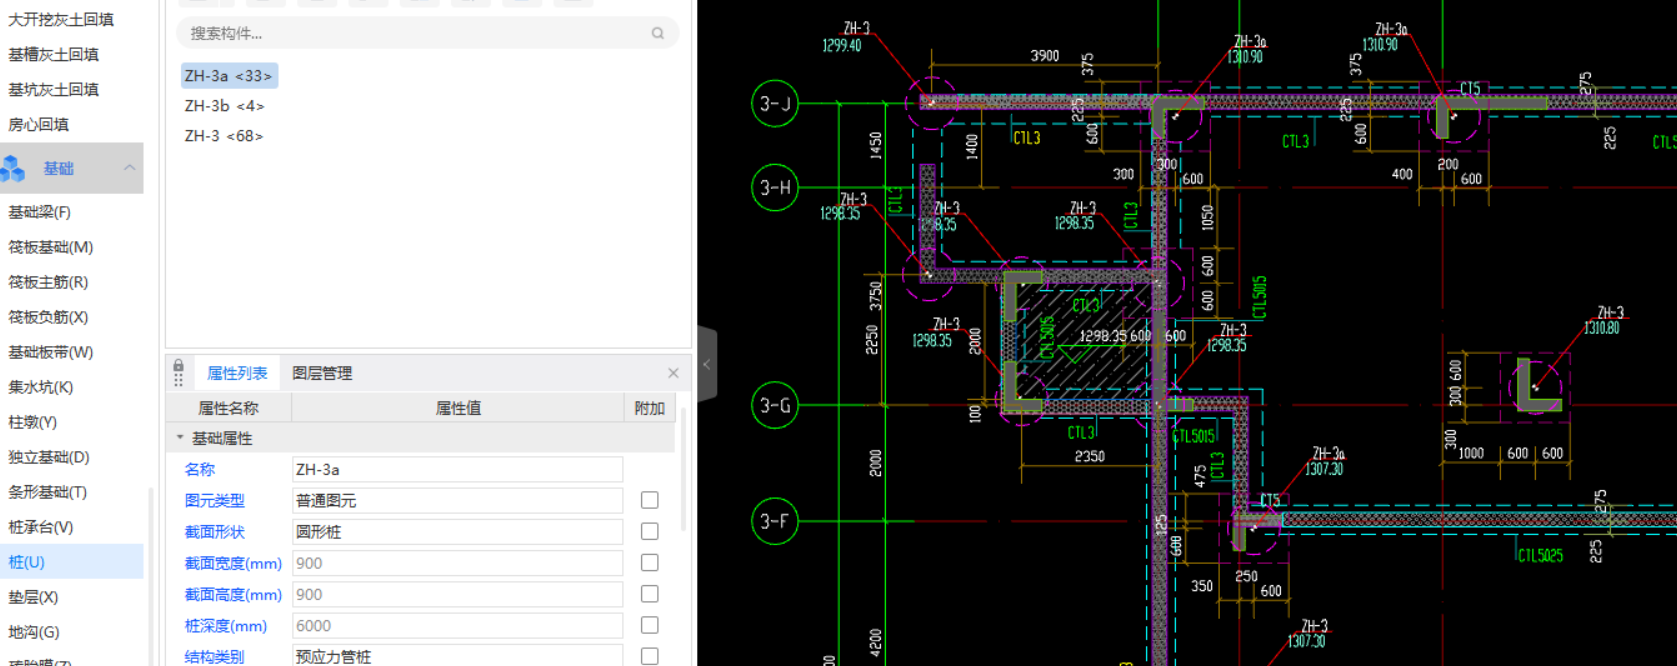Screen dimensions: 1677x666
Task: Enable the 截面形状 附加 checkbox
Action: tap(649, 531)
